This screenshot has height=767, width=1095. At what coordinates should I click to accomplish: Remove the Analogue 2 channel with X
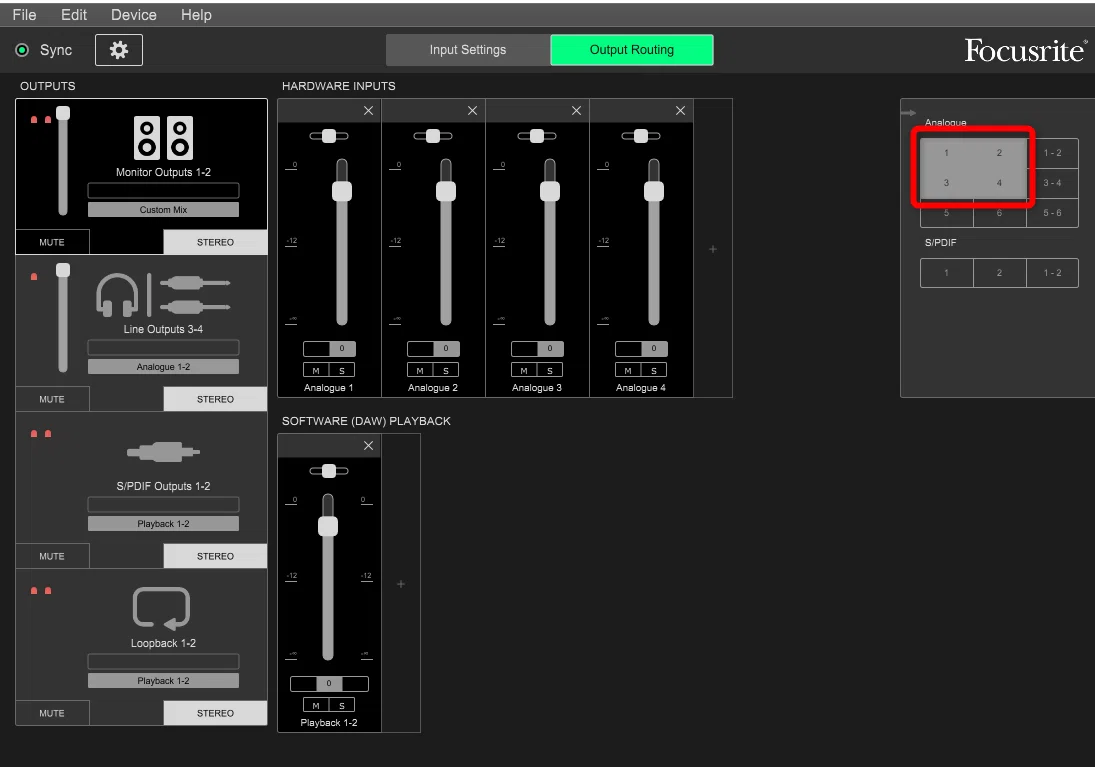pos(472,110)
